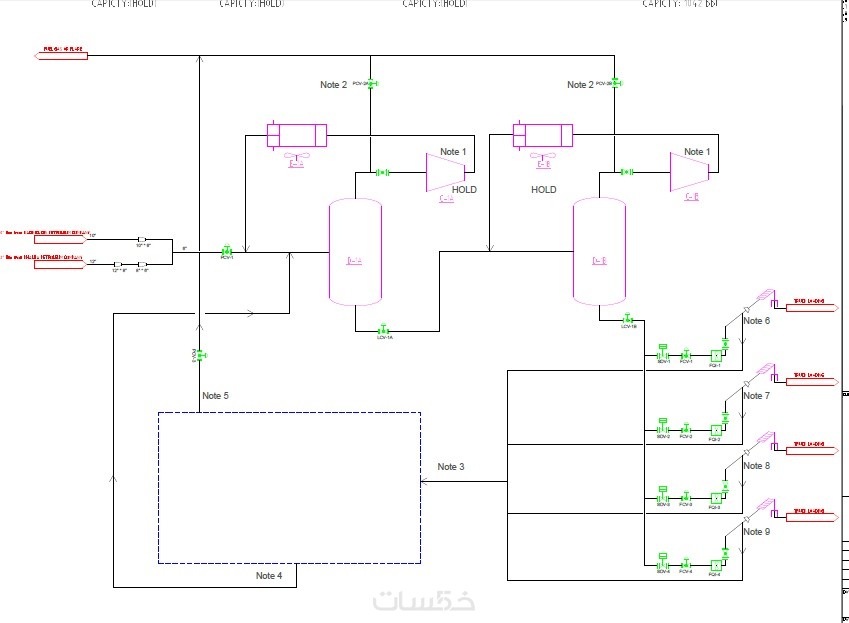Click the FQI-4 flow meter box

716,566
